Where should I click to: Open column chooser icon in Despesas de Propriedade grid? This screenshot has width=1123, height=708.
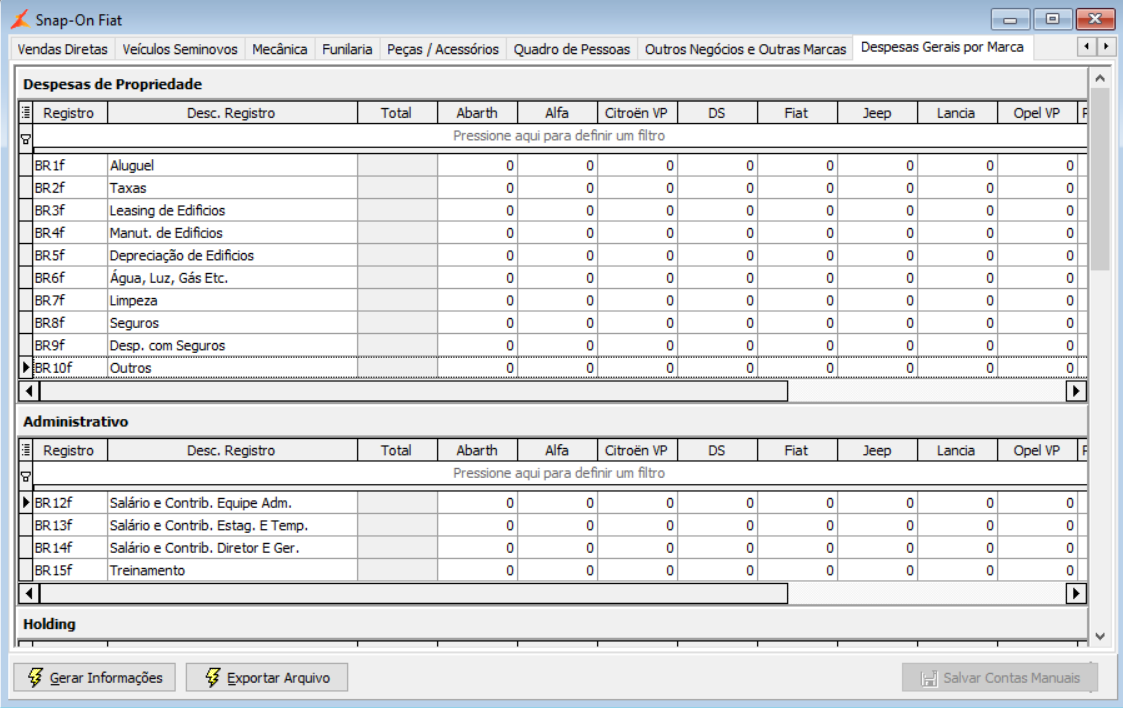coord(26,112)
